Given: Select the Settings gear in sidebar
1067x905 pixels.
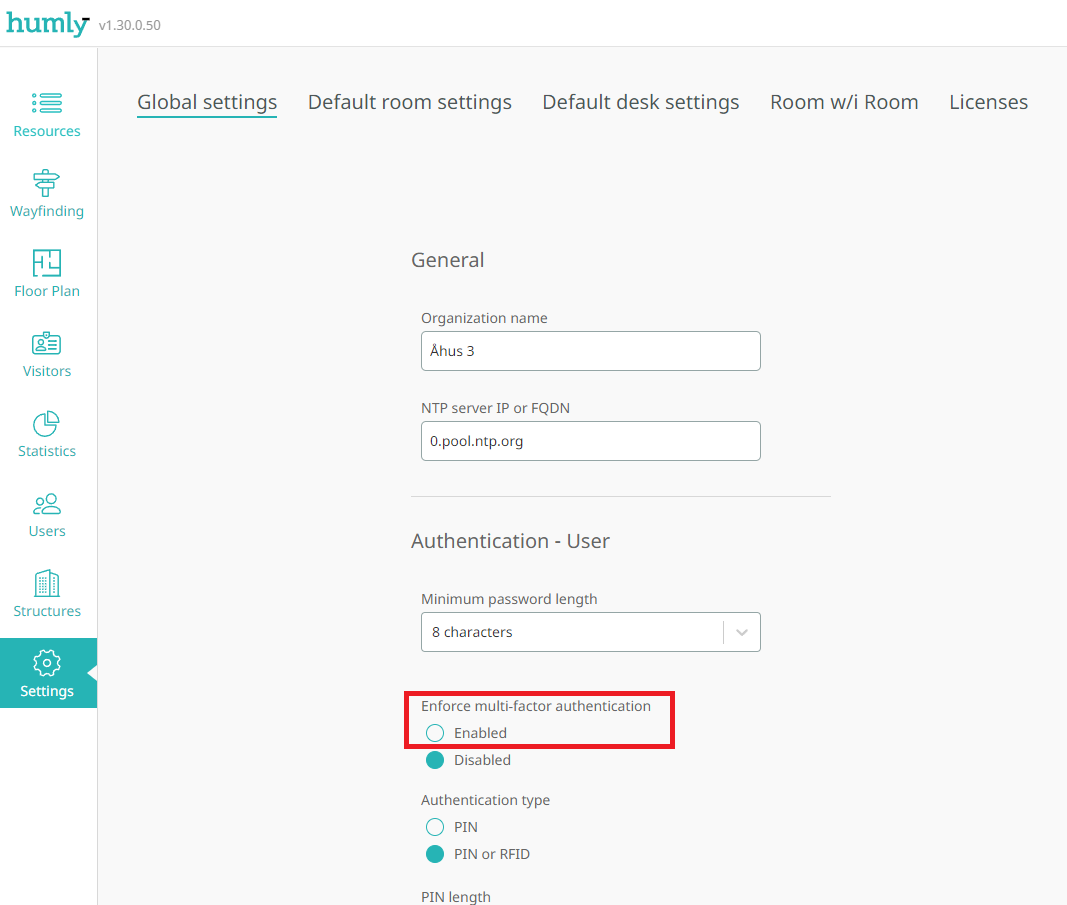Looking at the screenshot, I should tap(46, 673).
